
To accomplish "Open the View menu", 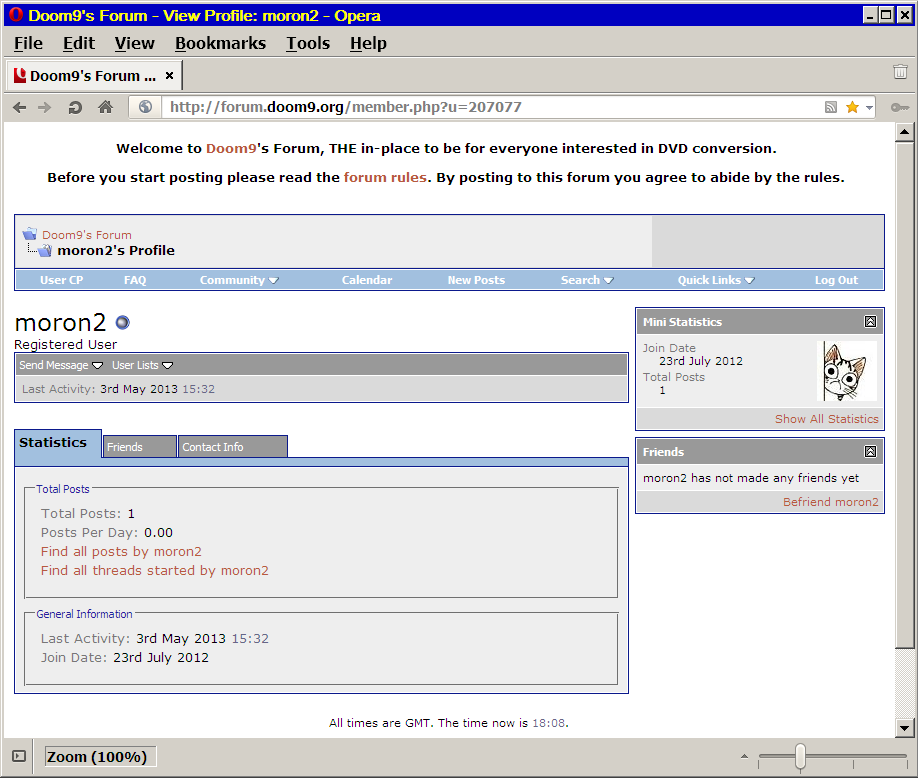I will 135,43.
